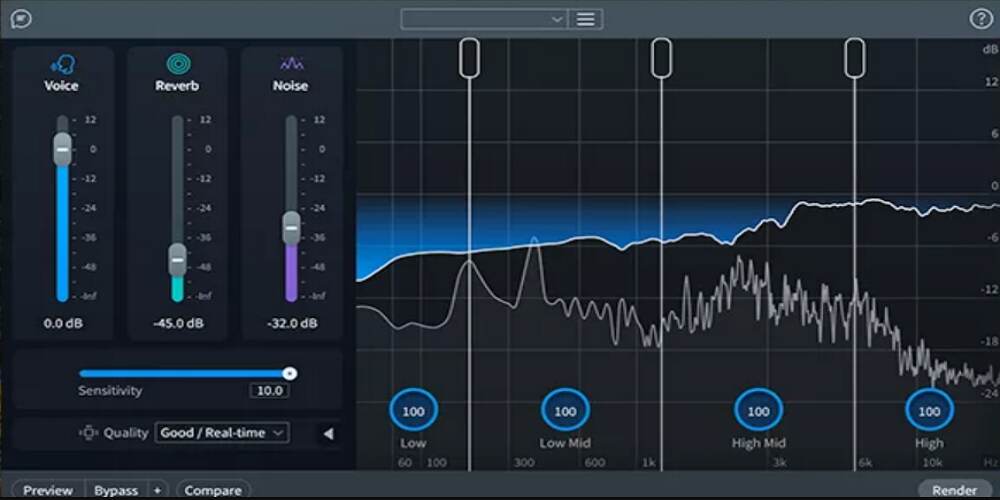Click the Noise level slider handle
This screenshot has width=1000, height=500.
point(291,228)
